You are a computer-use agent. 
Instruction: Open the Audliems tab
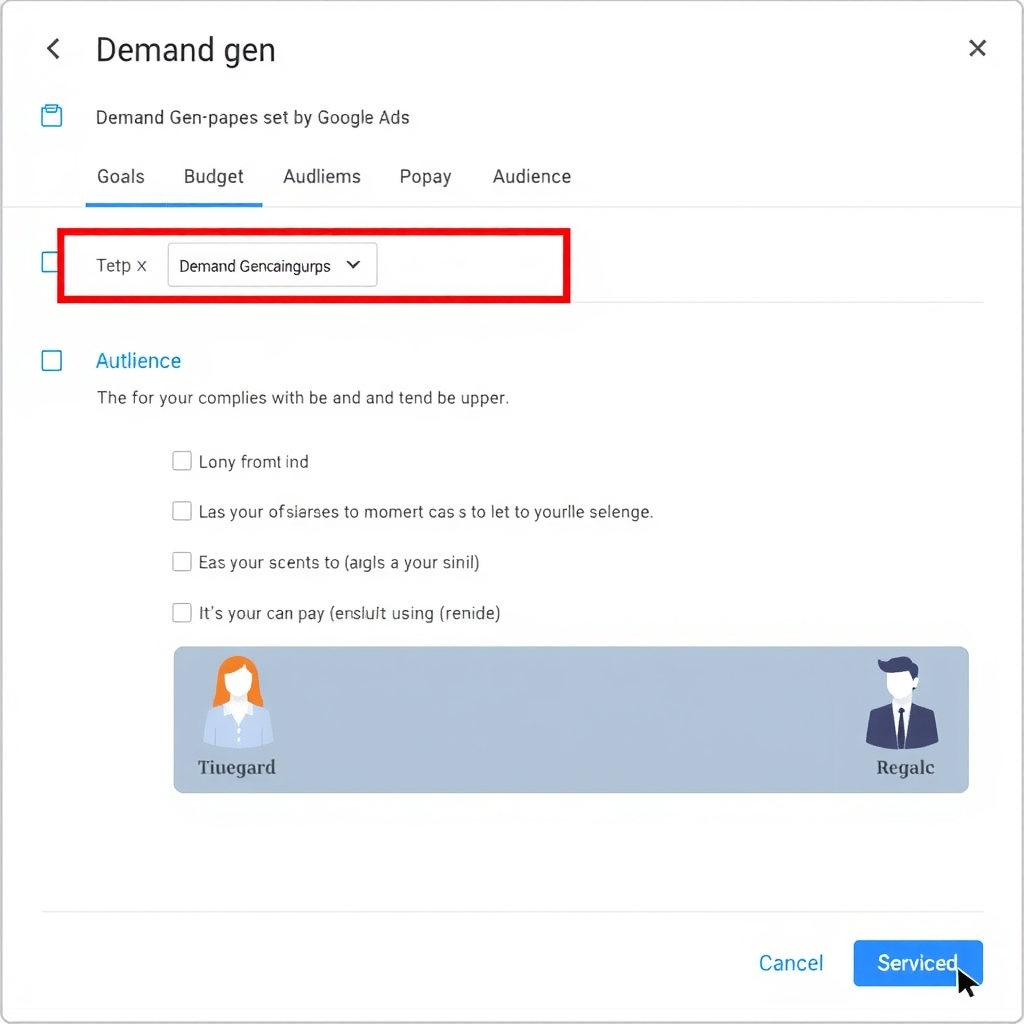(x=322, y=176)
